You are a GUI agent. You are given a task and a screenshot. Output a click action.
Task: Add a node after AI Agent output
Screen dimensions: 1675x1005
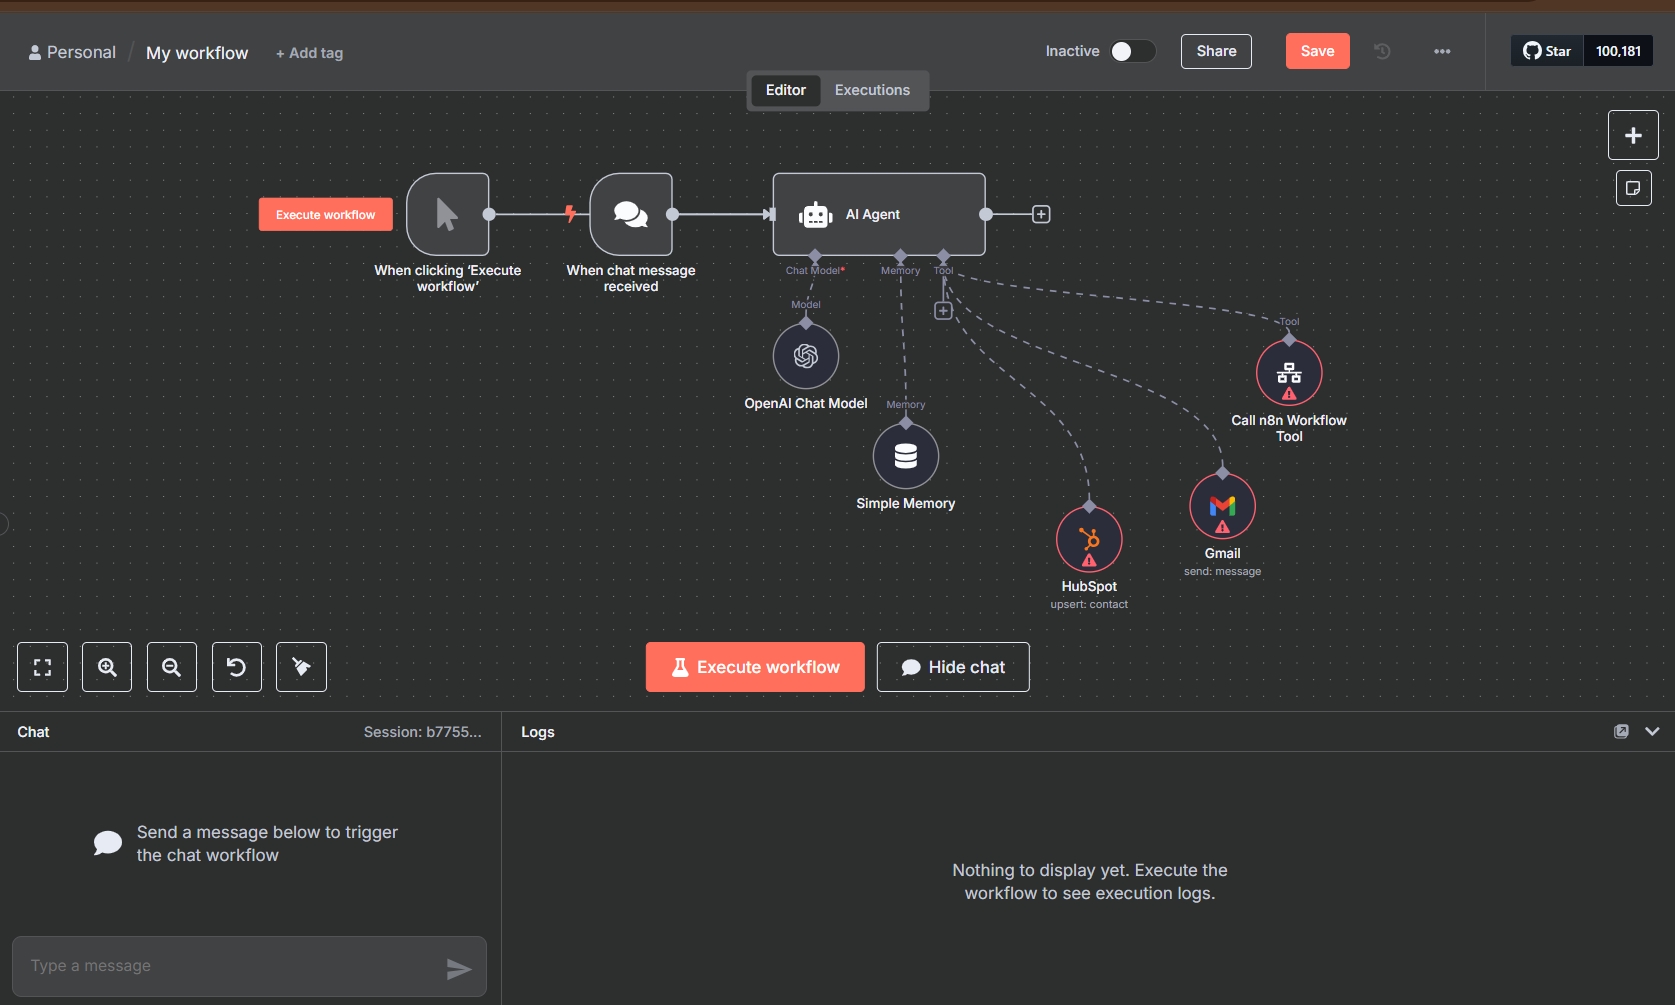coord(1041,214)
